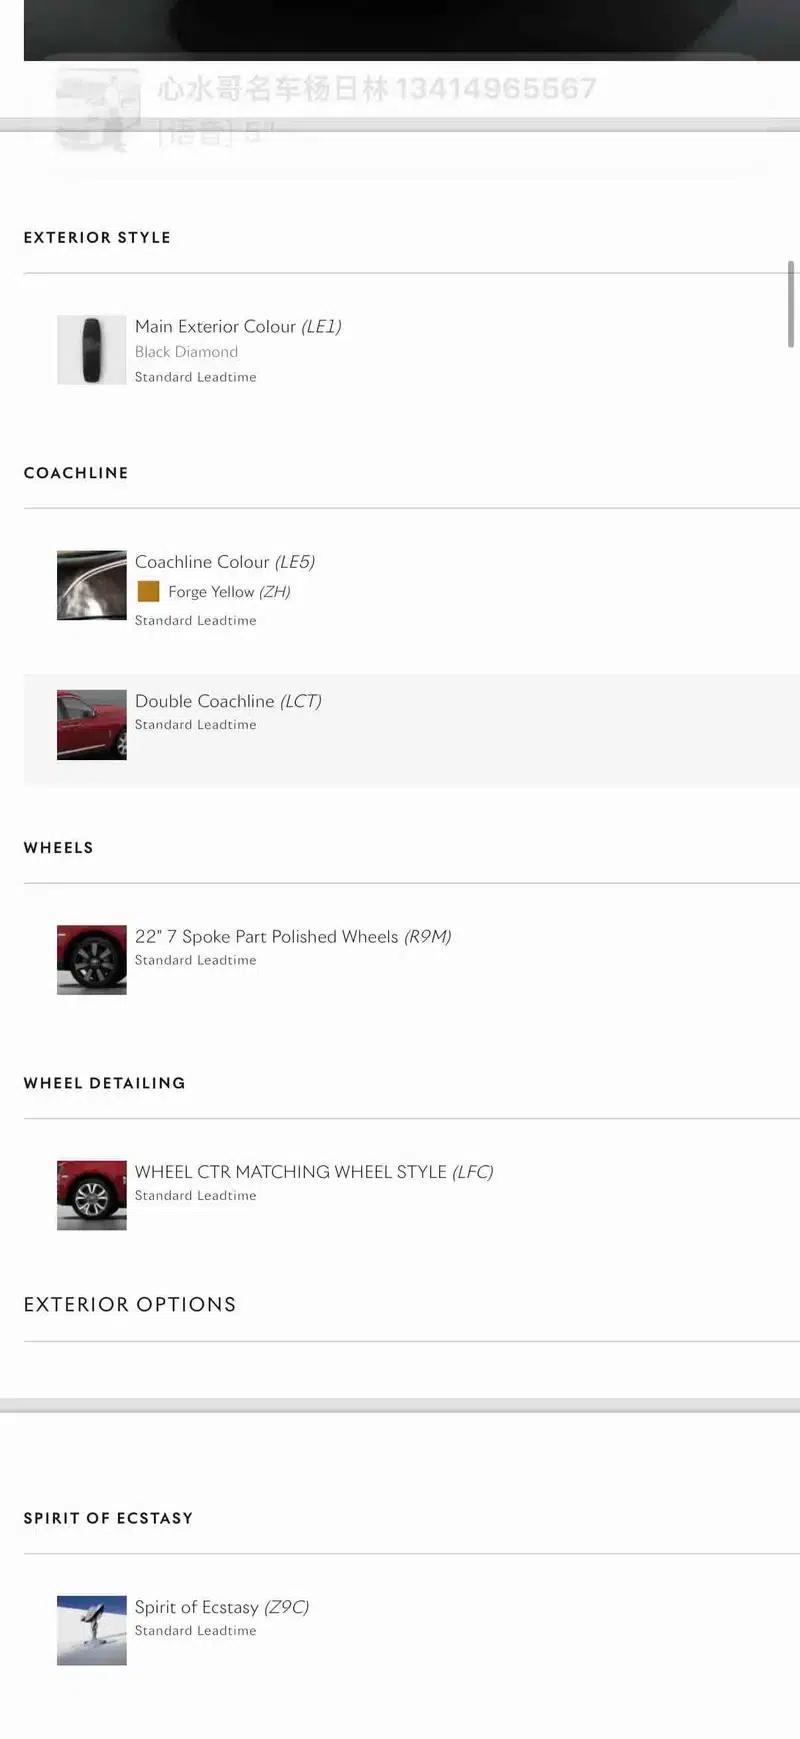Select WHEEL CTR MATCHING WHEEL STYLE option
This screenshot has height=1739, width=800.
(x=314, y=1172)
